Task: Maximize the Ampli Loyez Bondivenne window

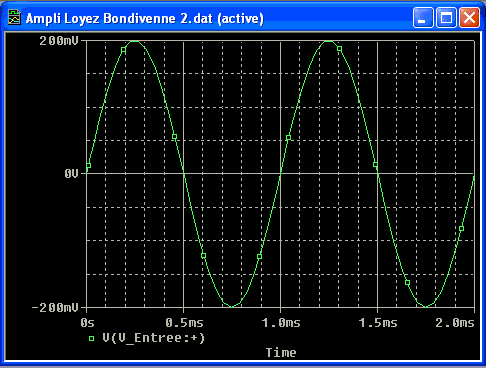Action: [446, 17]
